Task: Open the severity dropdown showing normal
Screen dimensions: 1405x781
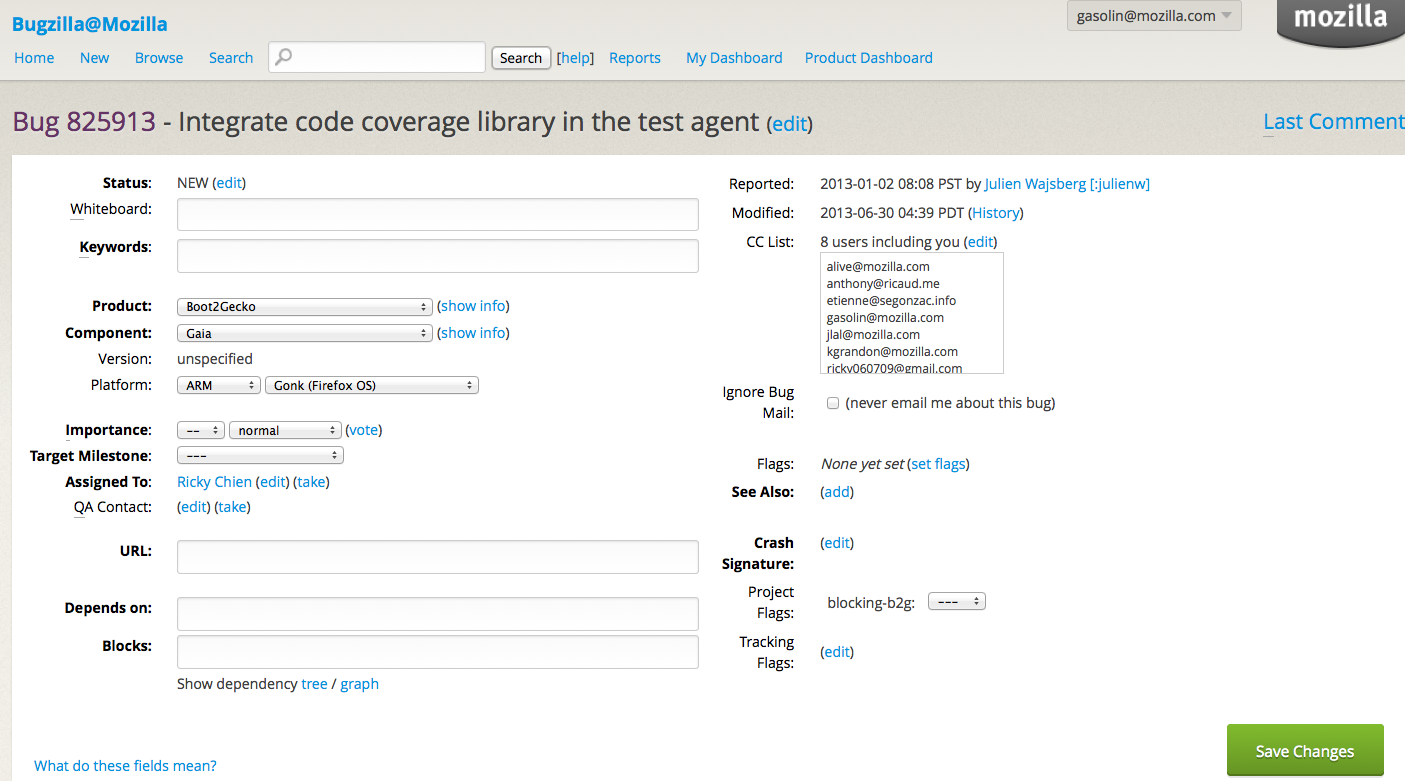Action: (x=286, y=430)
